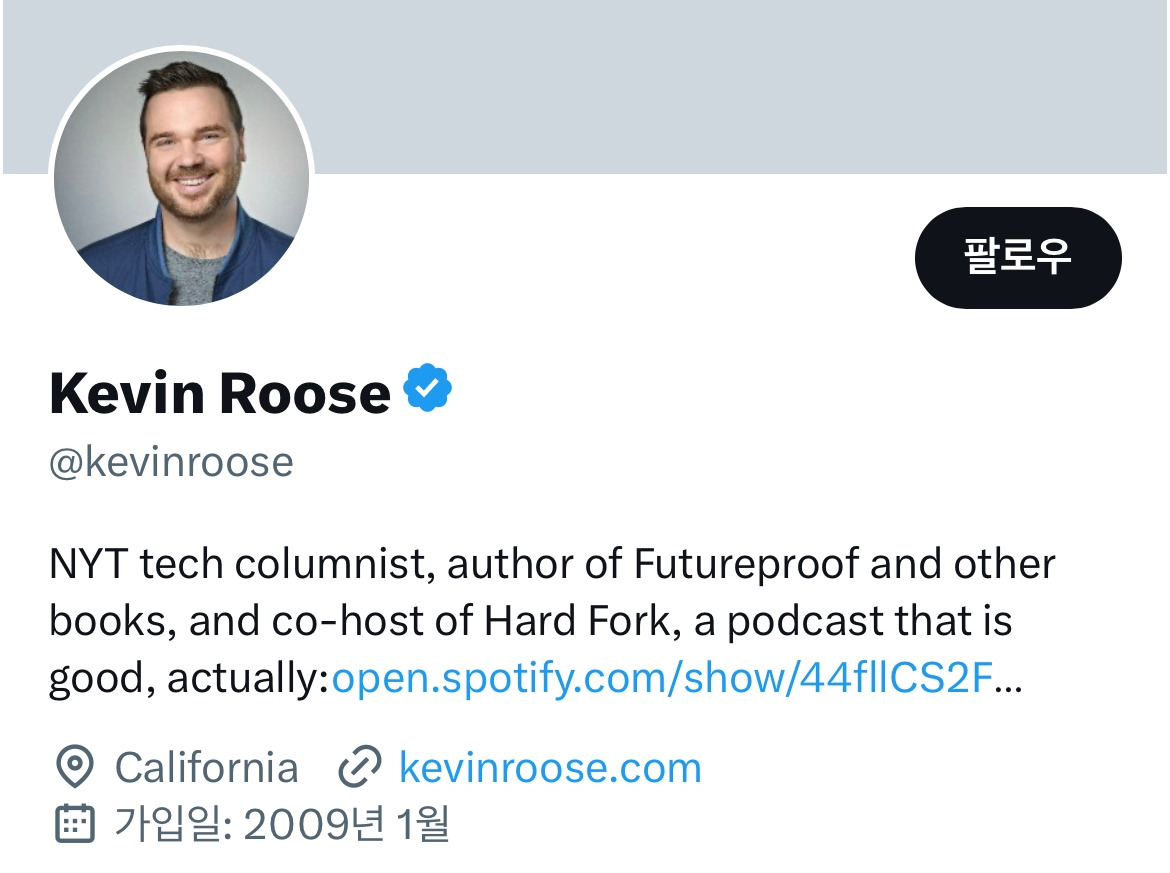Viewport: 1170px width, 873px height.
Task: Click the chain link icon
Action: (x=360, y=766)
